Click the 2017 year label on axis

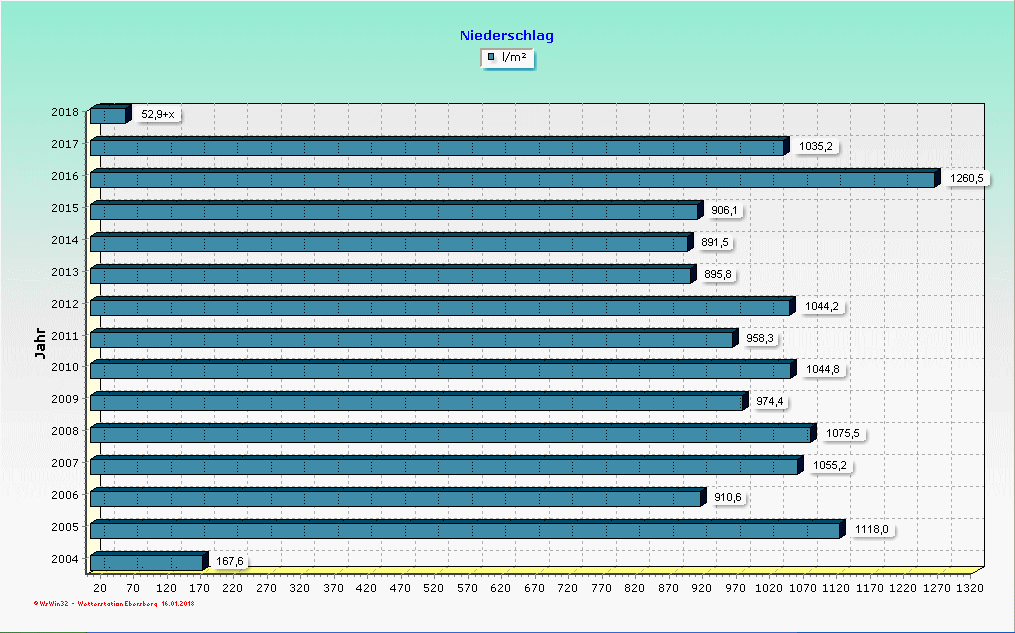coord(65,146)
